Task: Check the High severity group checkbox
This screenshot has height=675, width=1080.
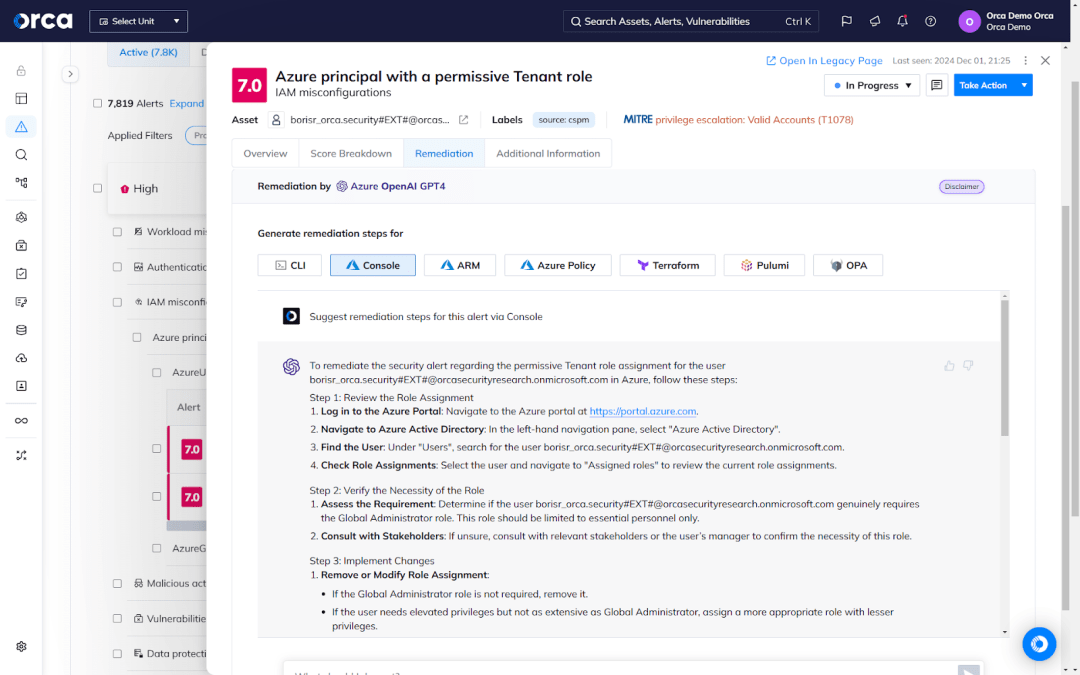Action: point(97,188)
